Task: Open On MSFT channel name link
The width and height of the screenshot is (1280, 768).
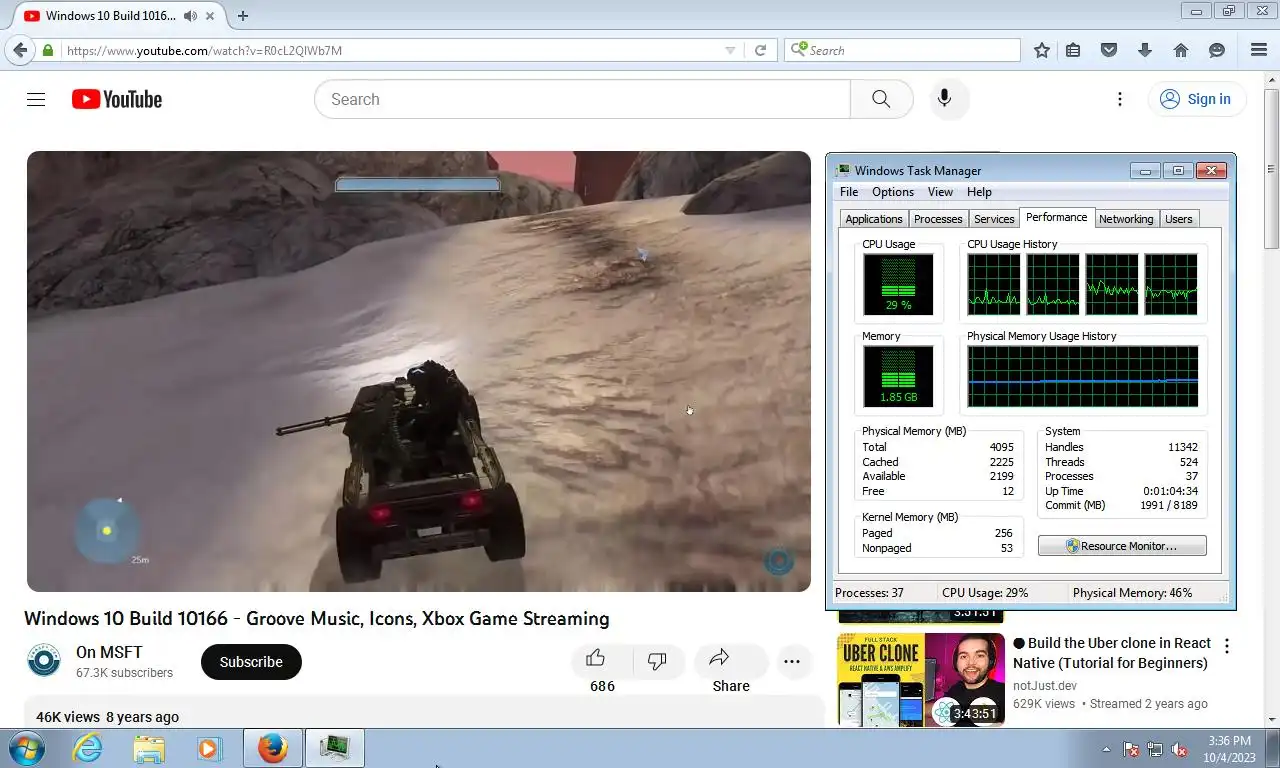Action: (x=109, y=653)
